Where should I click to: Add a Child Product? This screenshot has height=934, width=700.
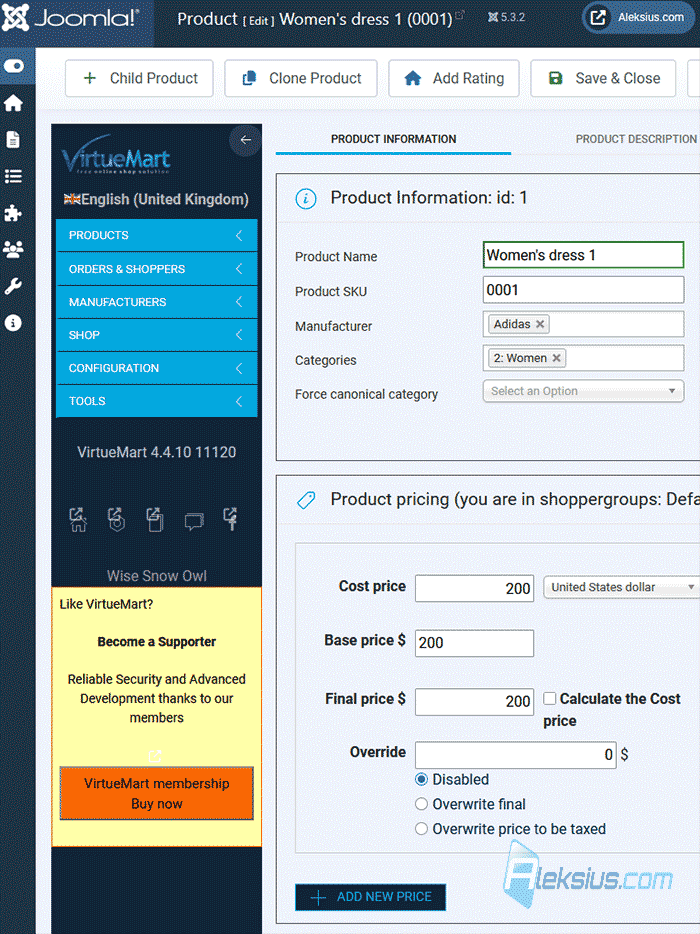click(139, 78)
